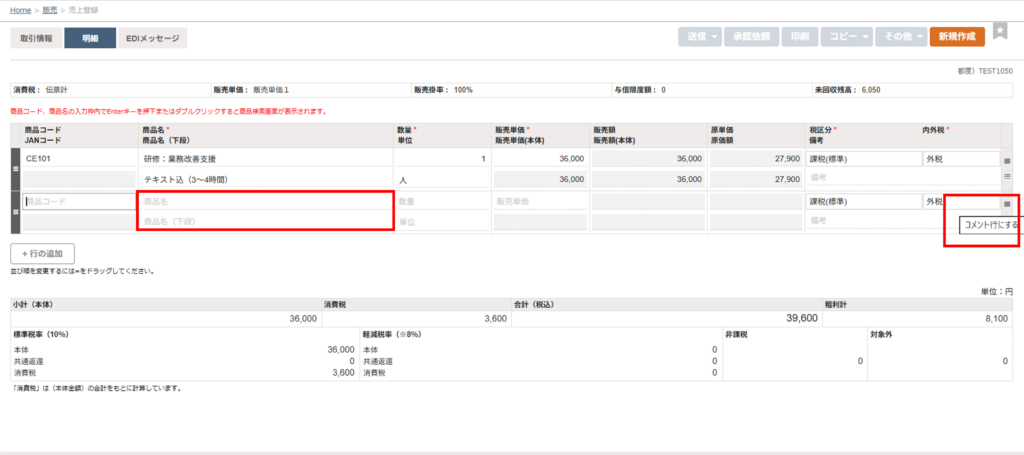Click the 数量 field in the empty row
The image size is (1024, 455).
(440, 202)
